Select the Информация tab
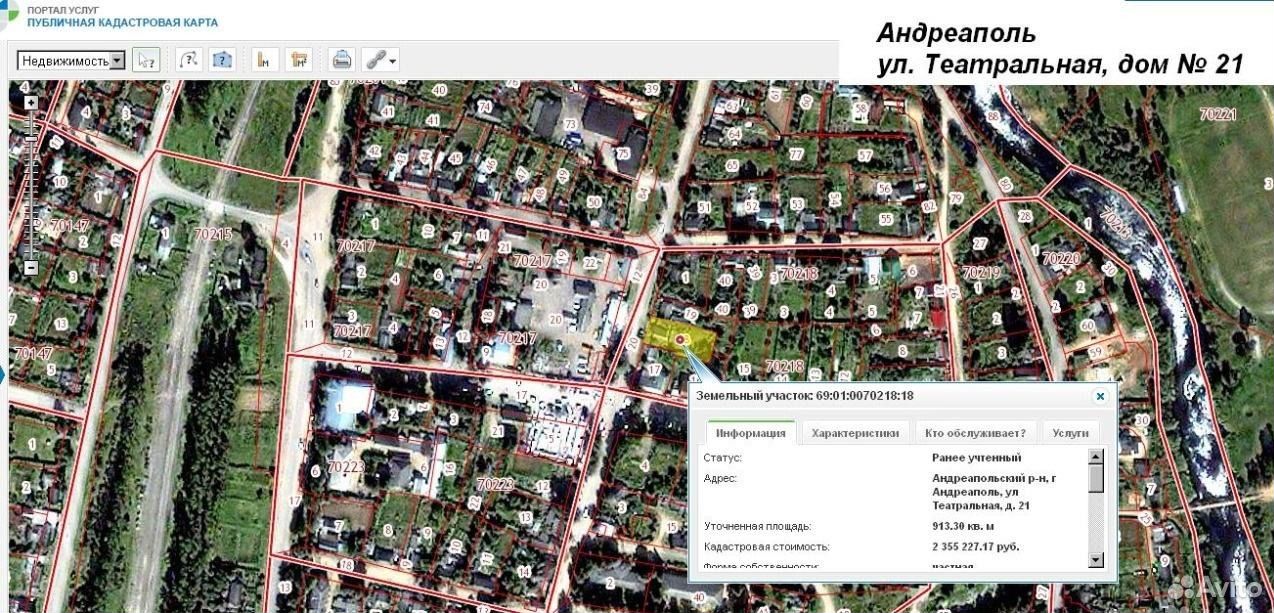The height and width of the screenshot is (613, 1274). point(750,433)
